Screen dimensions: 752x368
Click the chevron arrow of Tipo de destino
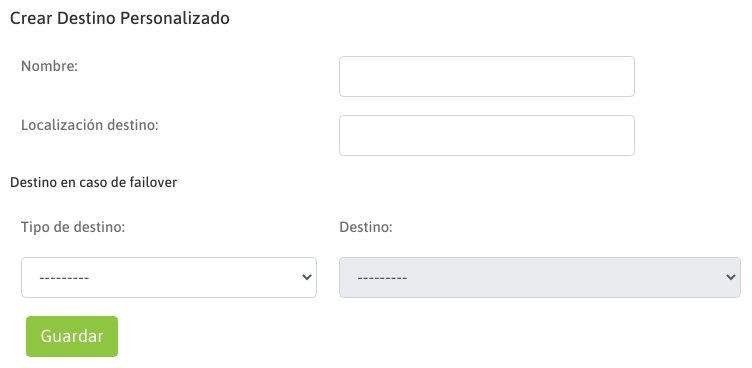[307, 277]
